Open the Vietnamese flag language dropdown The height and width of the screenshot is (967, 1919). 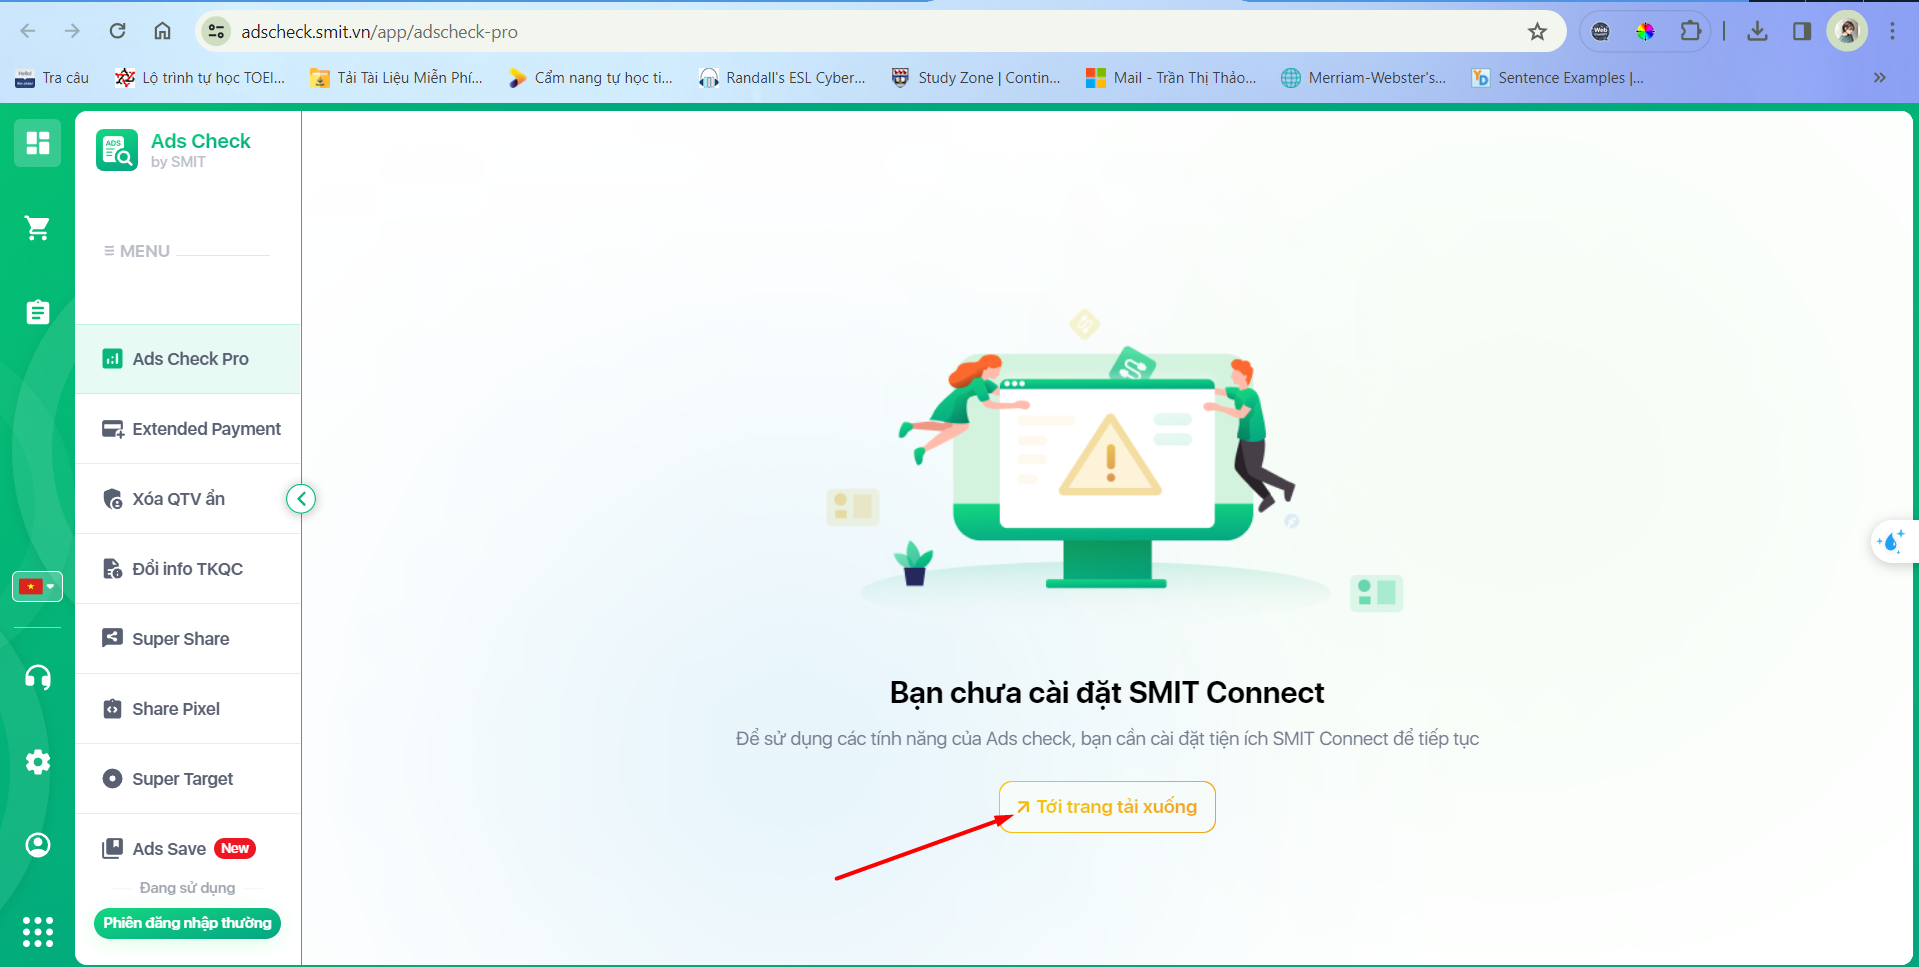pyautogui.click(x=37, y=586)
